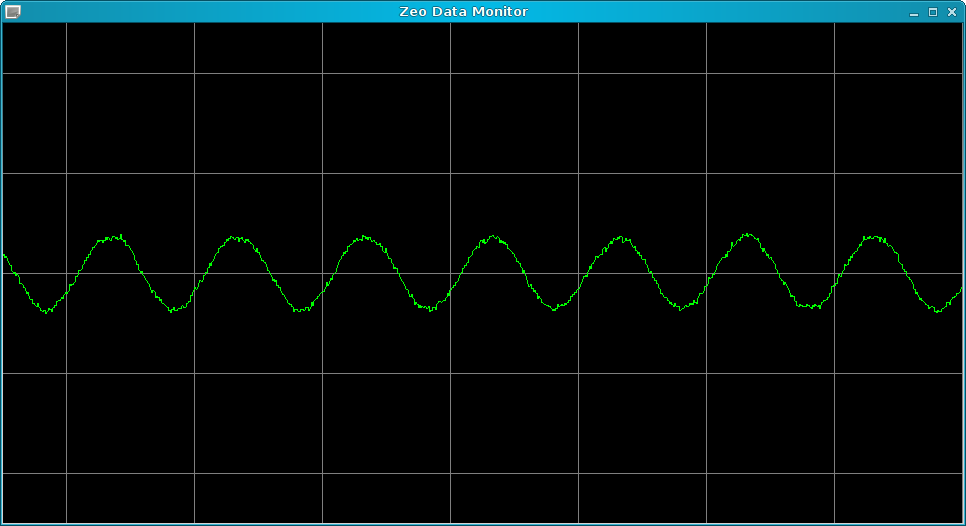
Task: Maximize the Zeo Data Monitor window
Action: [932, 12]
